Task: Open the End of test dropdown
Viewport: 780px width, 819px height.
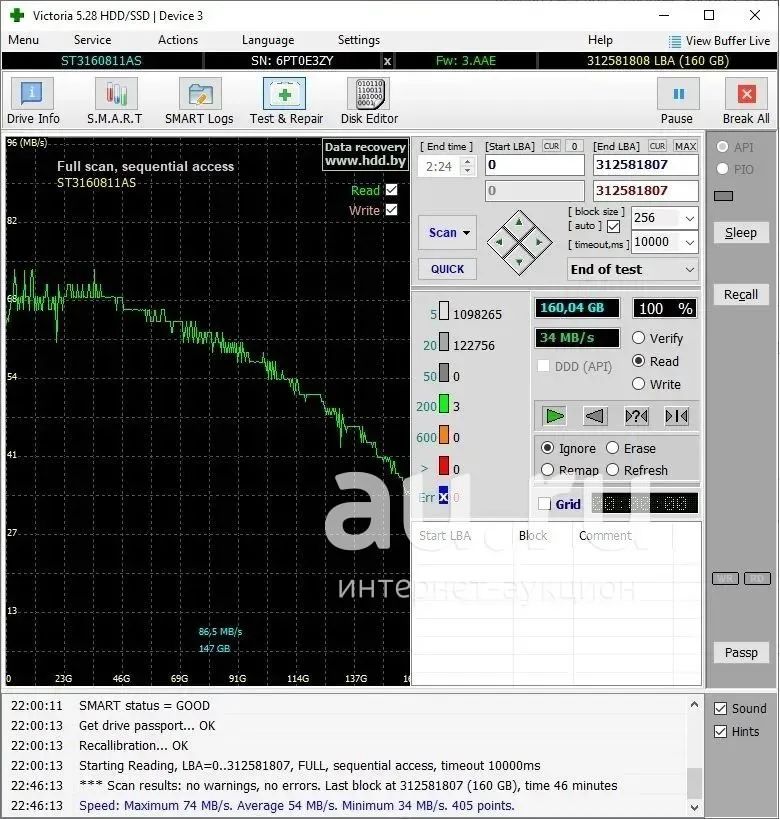Action: click(x=689, y=270)
